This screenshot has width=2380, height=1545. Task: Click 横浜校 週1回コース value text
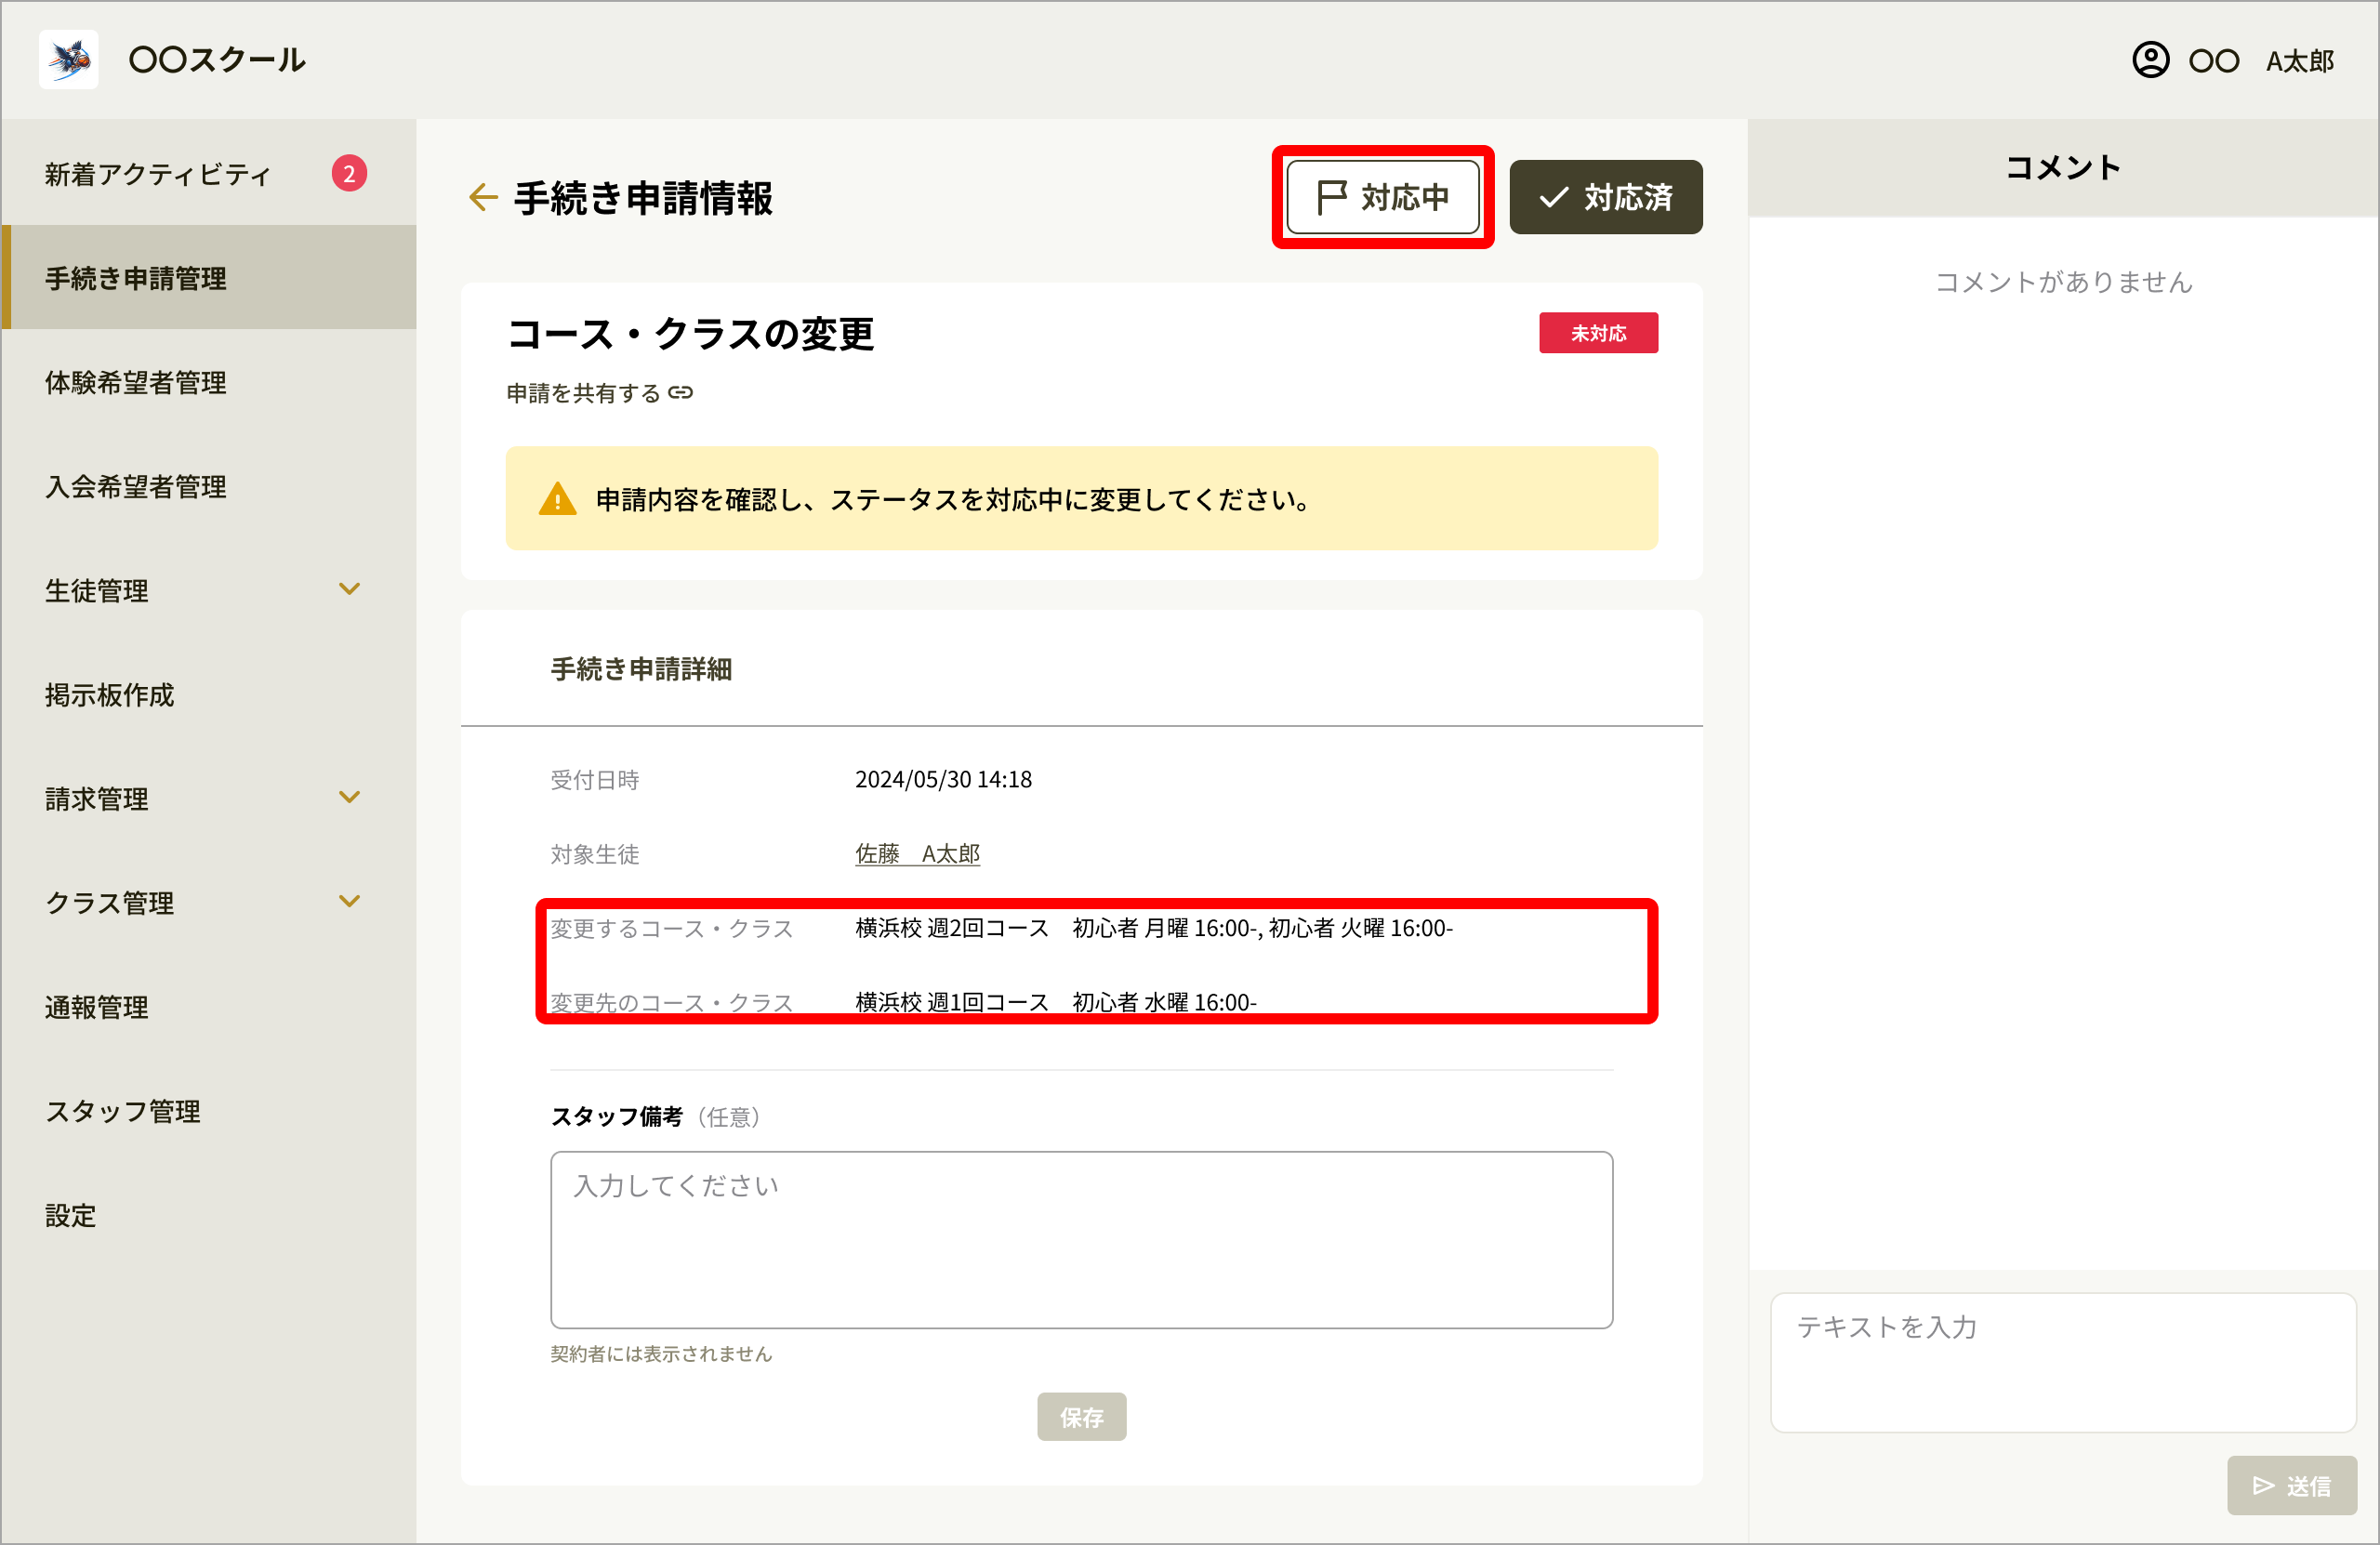1055,1002
